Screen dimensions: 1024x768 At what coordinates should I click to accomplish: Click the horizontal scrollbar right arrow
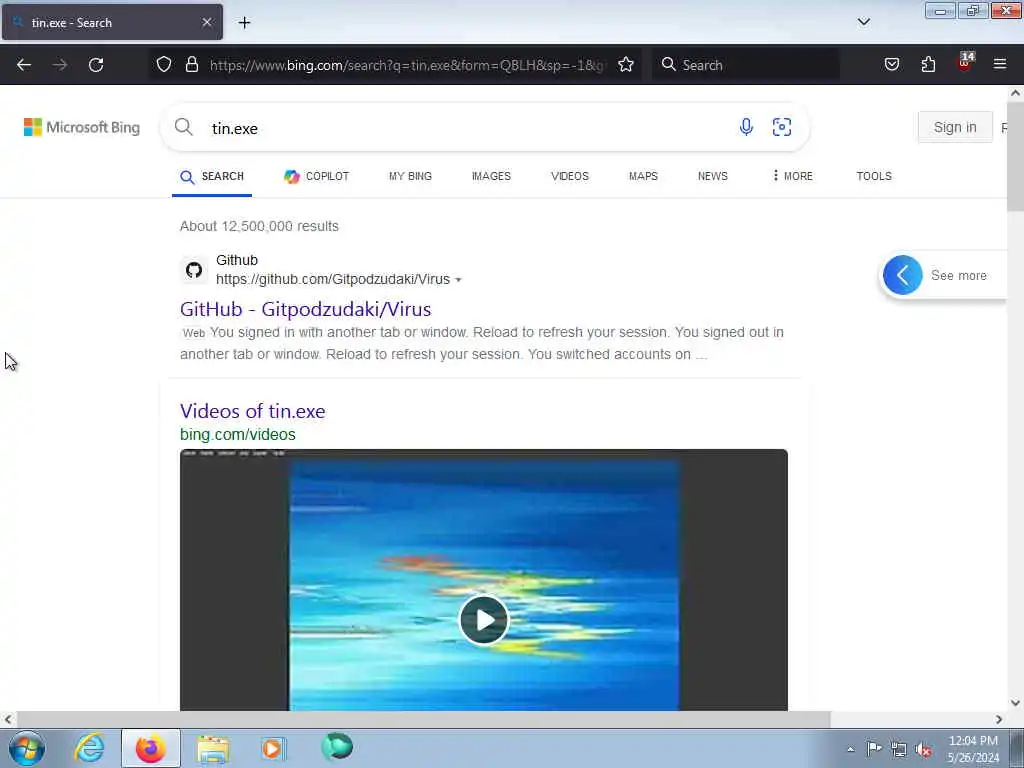(x=999, y=720)
